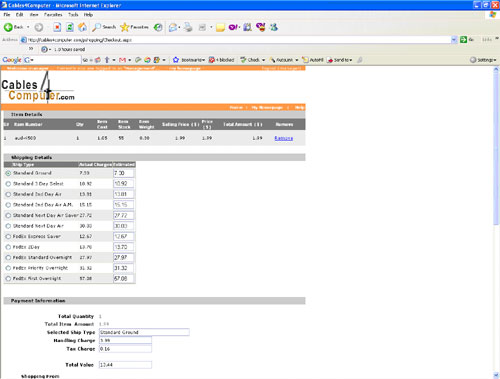Click the History clock icon
The width and height of the screenshot is (500, 379).
click(x=158, y=27)
